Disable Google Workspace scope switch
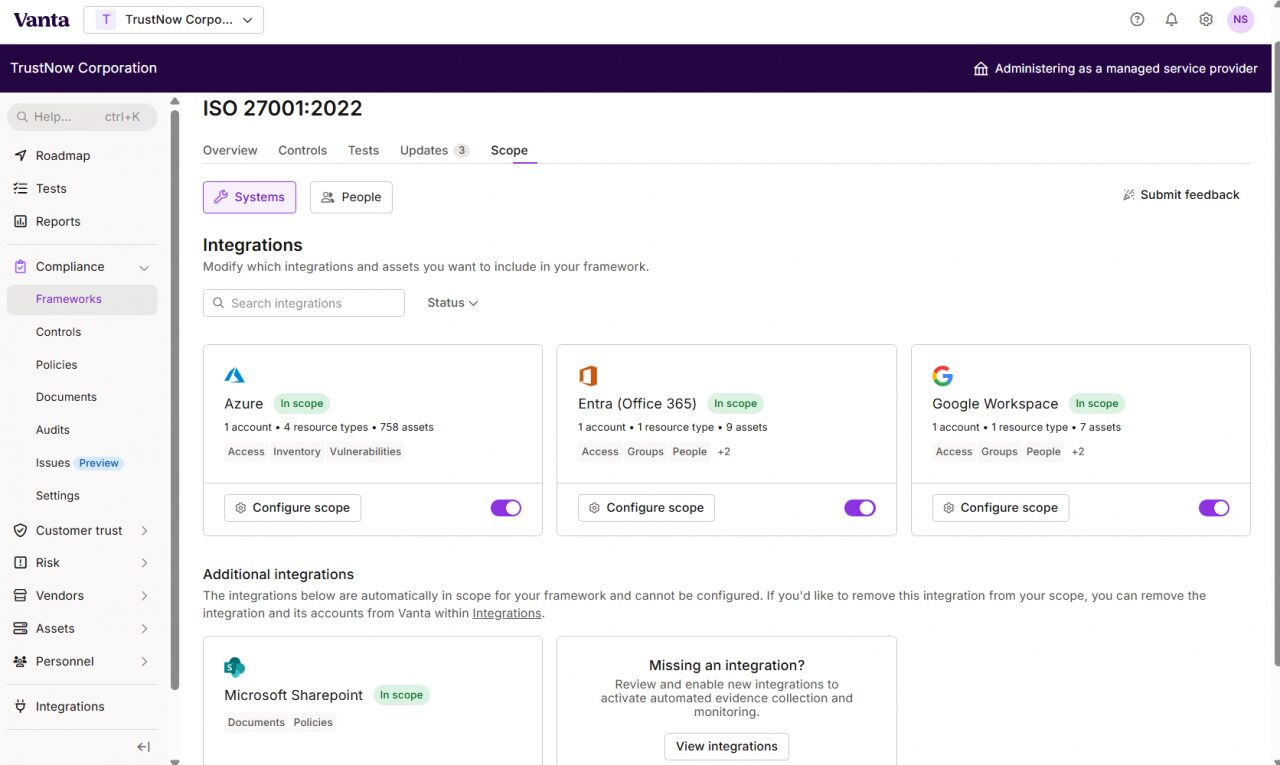This screenshot has width=1280, height=765. coord(1214,508)
